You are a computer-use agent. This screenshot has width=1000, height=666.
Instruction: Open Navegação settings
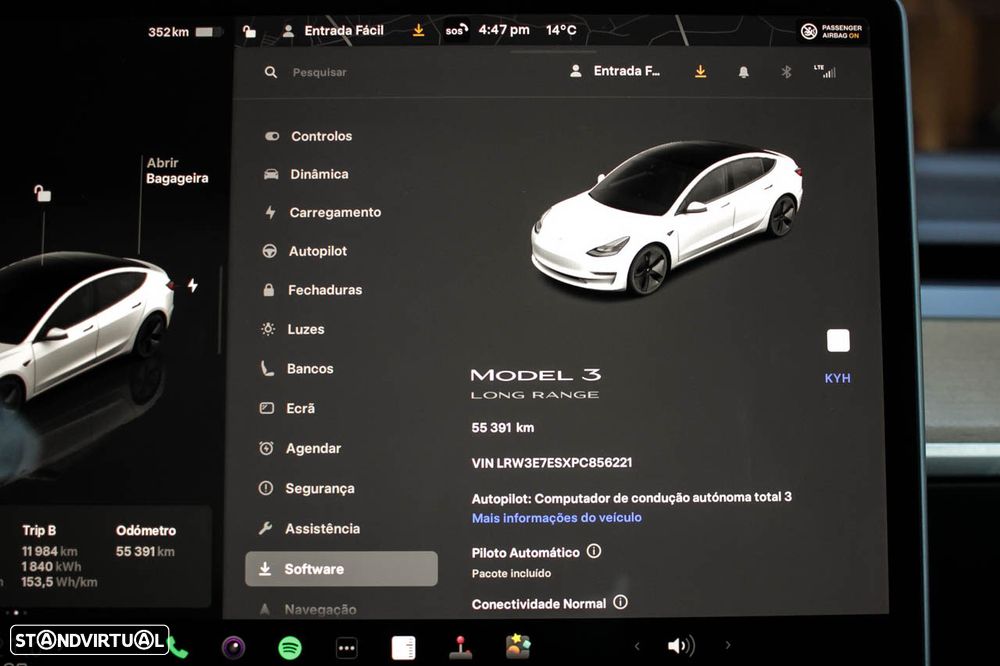[x=307, y=609]
